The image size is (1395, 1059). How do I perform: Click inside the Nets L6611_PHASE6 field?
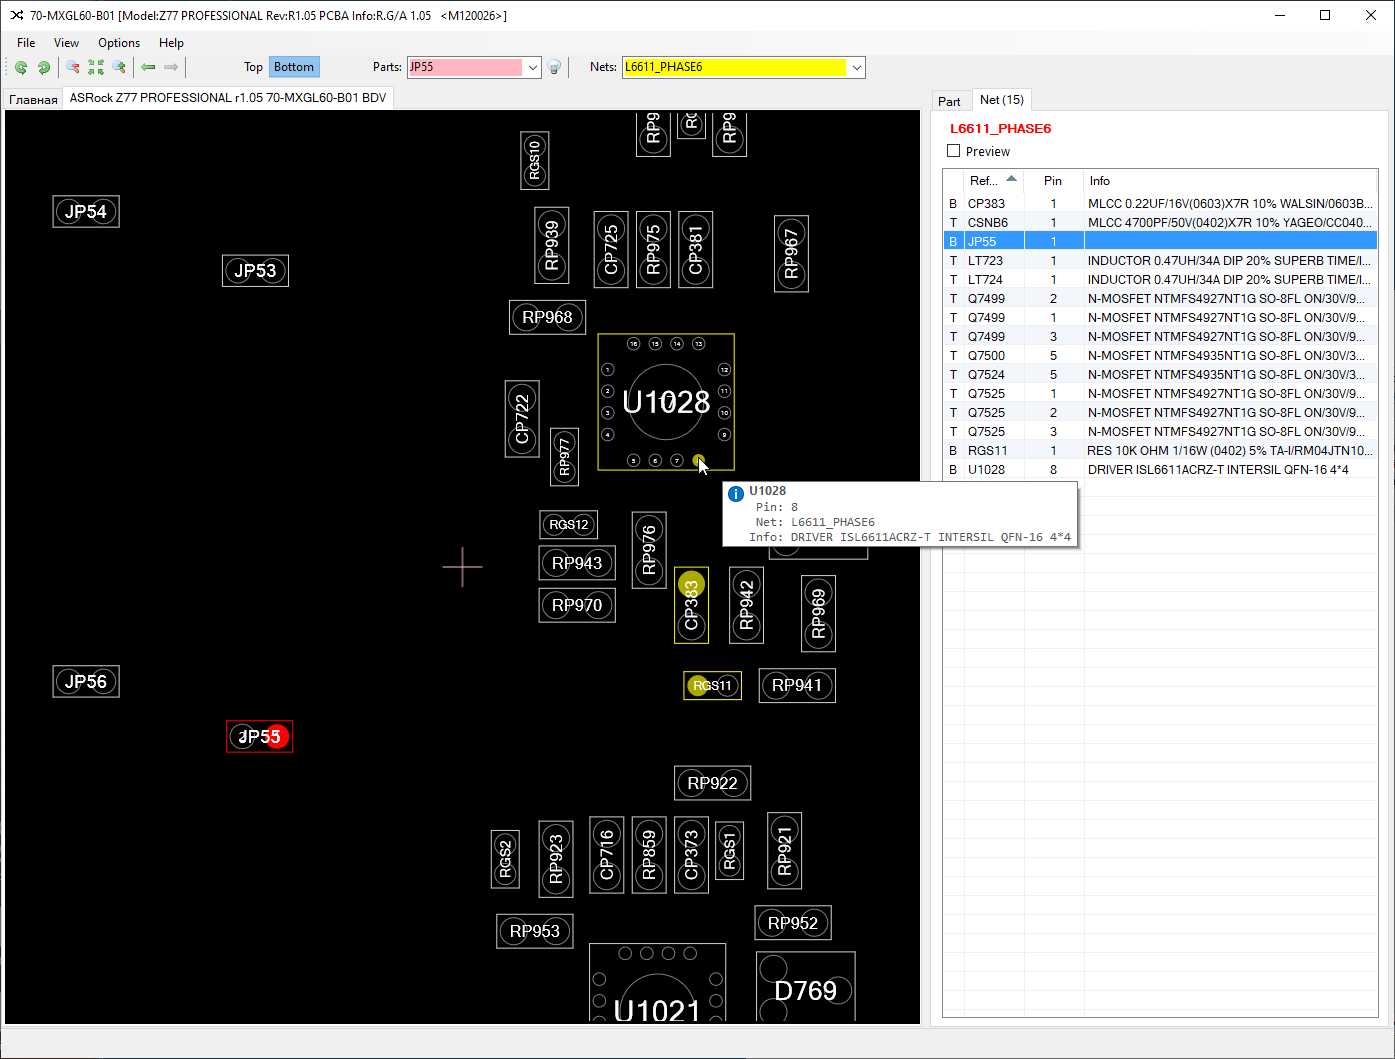click(735, 67)
